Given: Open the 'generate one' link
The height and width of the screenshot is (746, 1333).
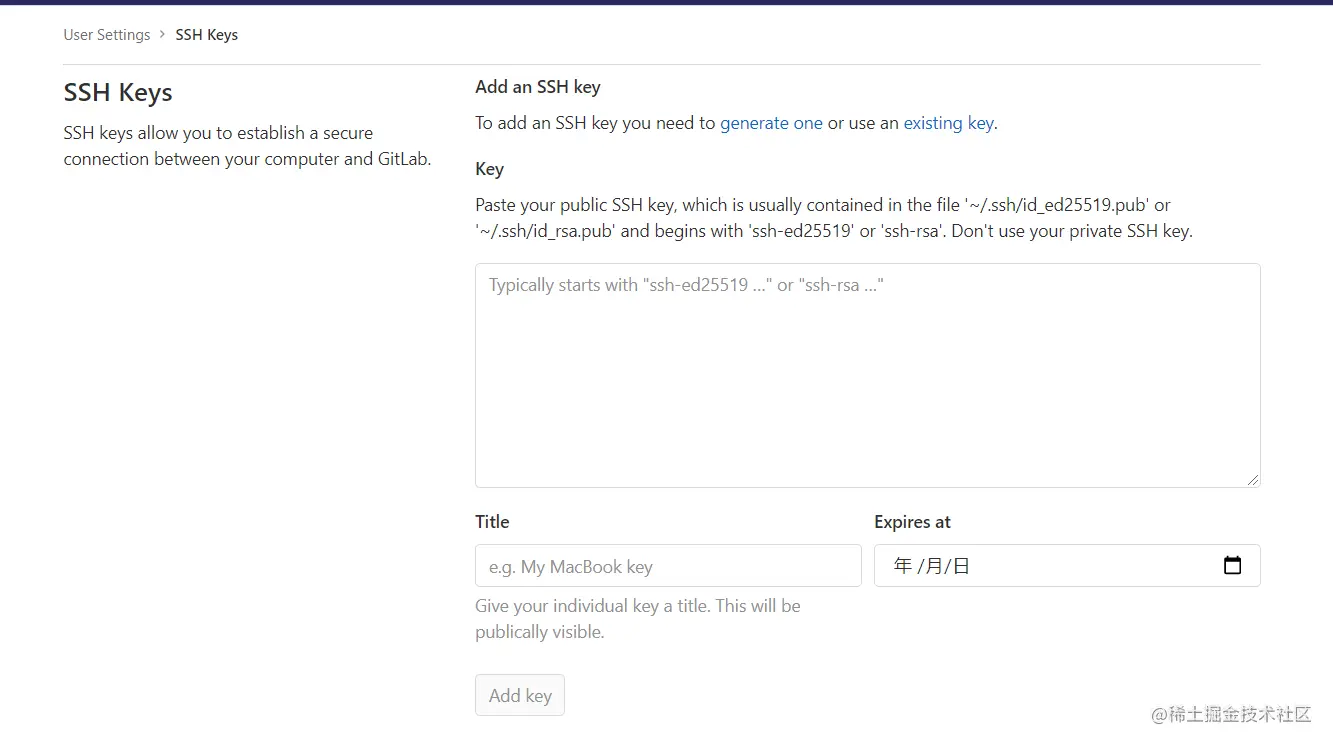Looking at the screenshot, I should pos(771,123).
